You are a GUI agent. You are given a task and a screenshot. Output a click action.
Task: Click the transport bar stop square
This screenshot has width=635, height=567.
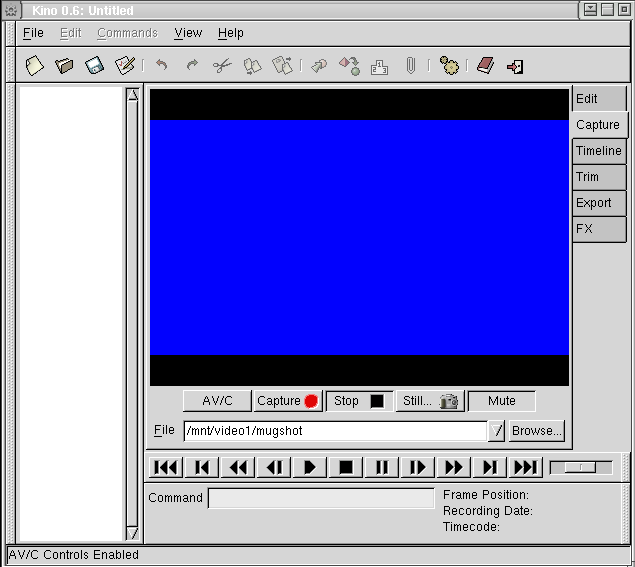point(345,467)
